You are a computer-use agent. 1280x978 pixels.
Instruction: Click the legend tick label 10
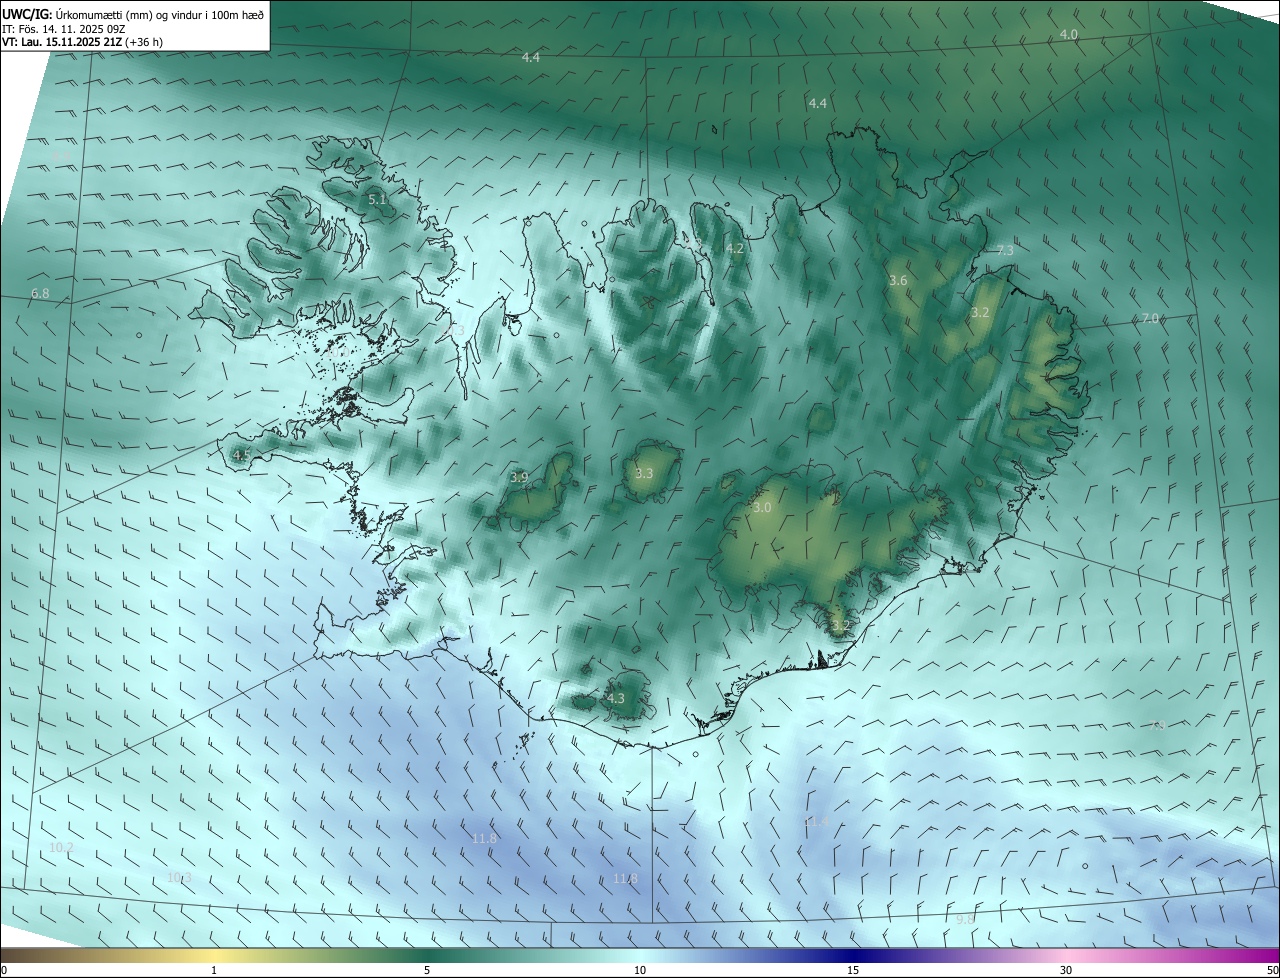point(640,970)
